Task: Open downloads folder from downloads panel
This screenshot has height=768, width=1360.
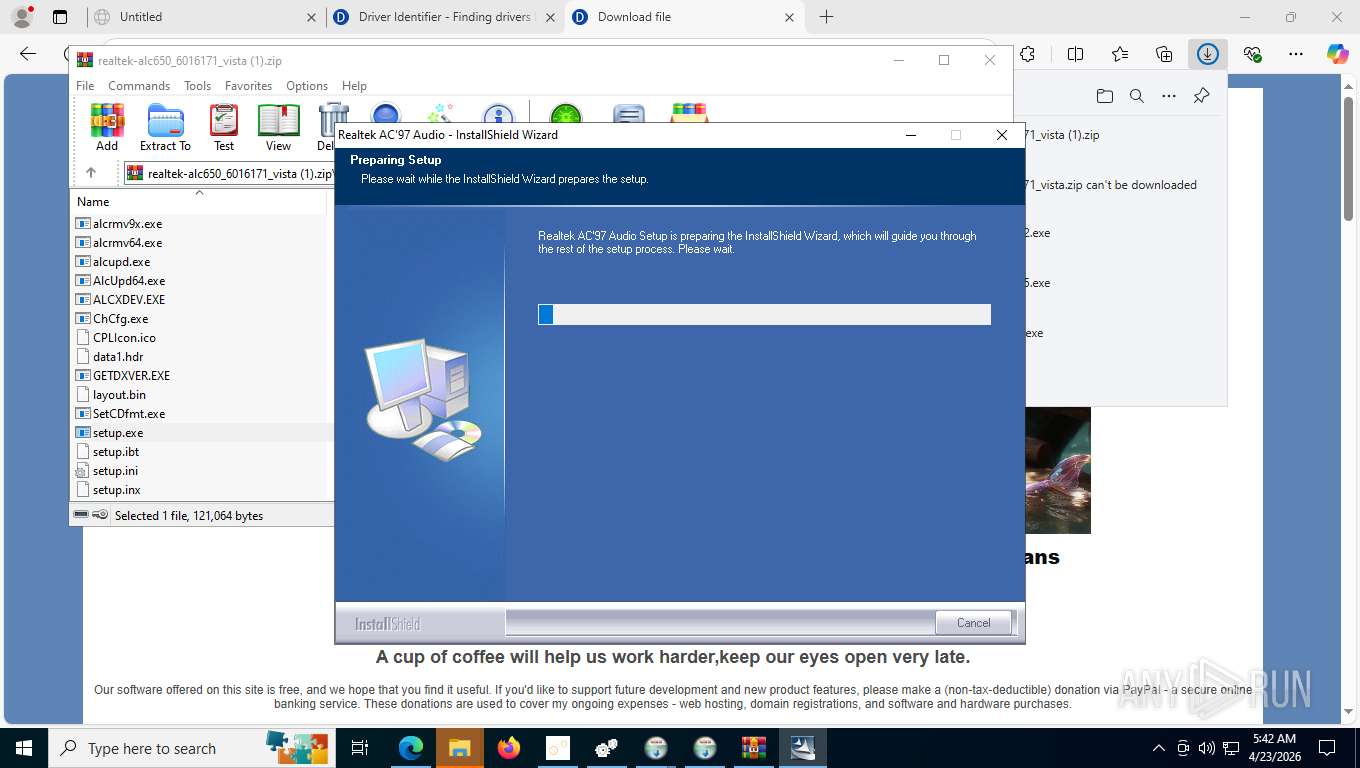Action: pyautogui.click(x=1104, y=96)
